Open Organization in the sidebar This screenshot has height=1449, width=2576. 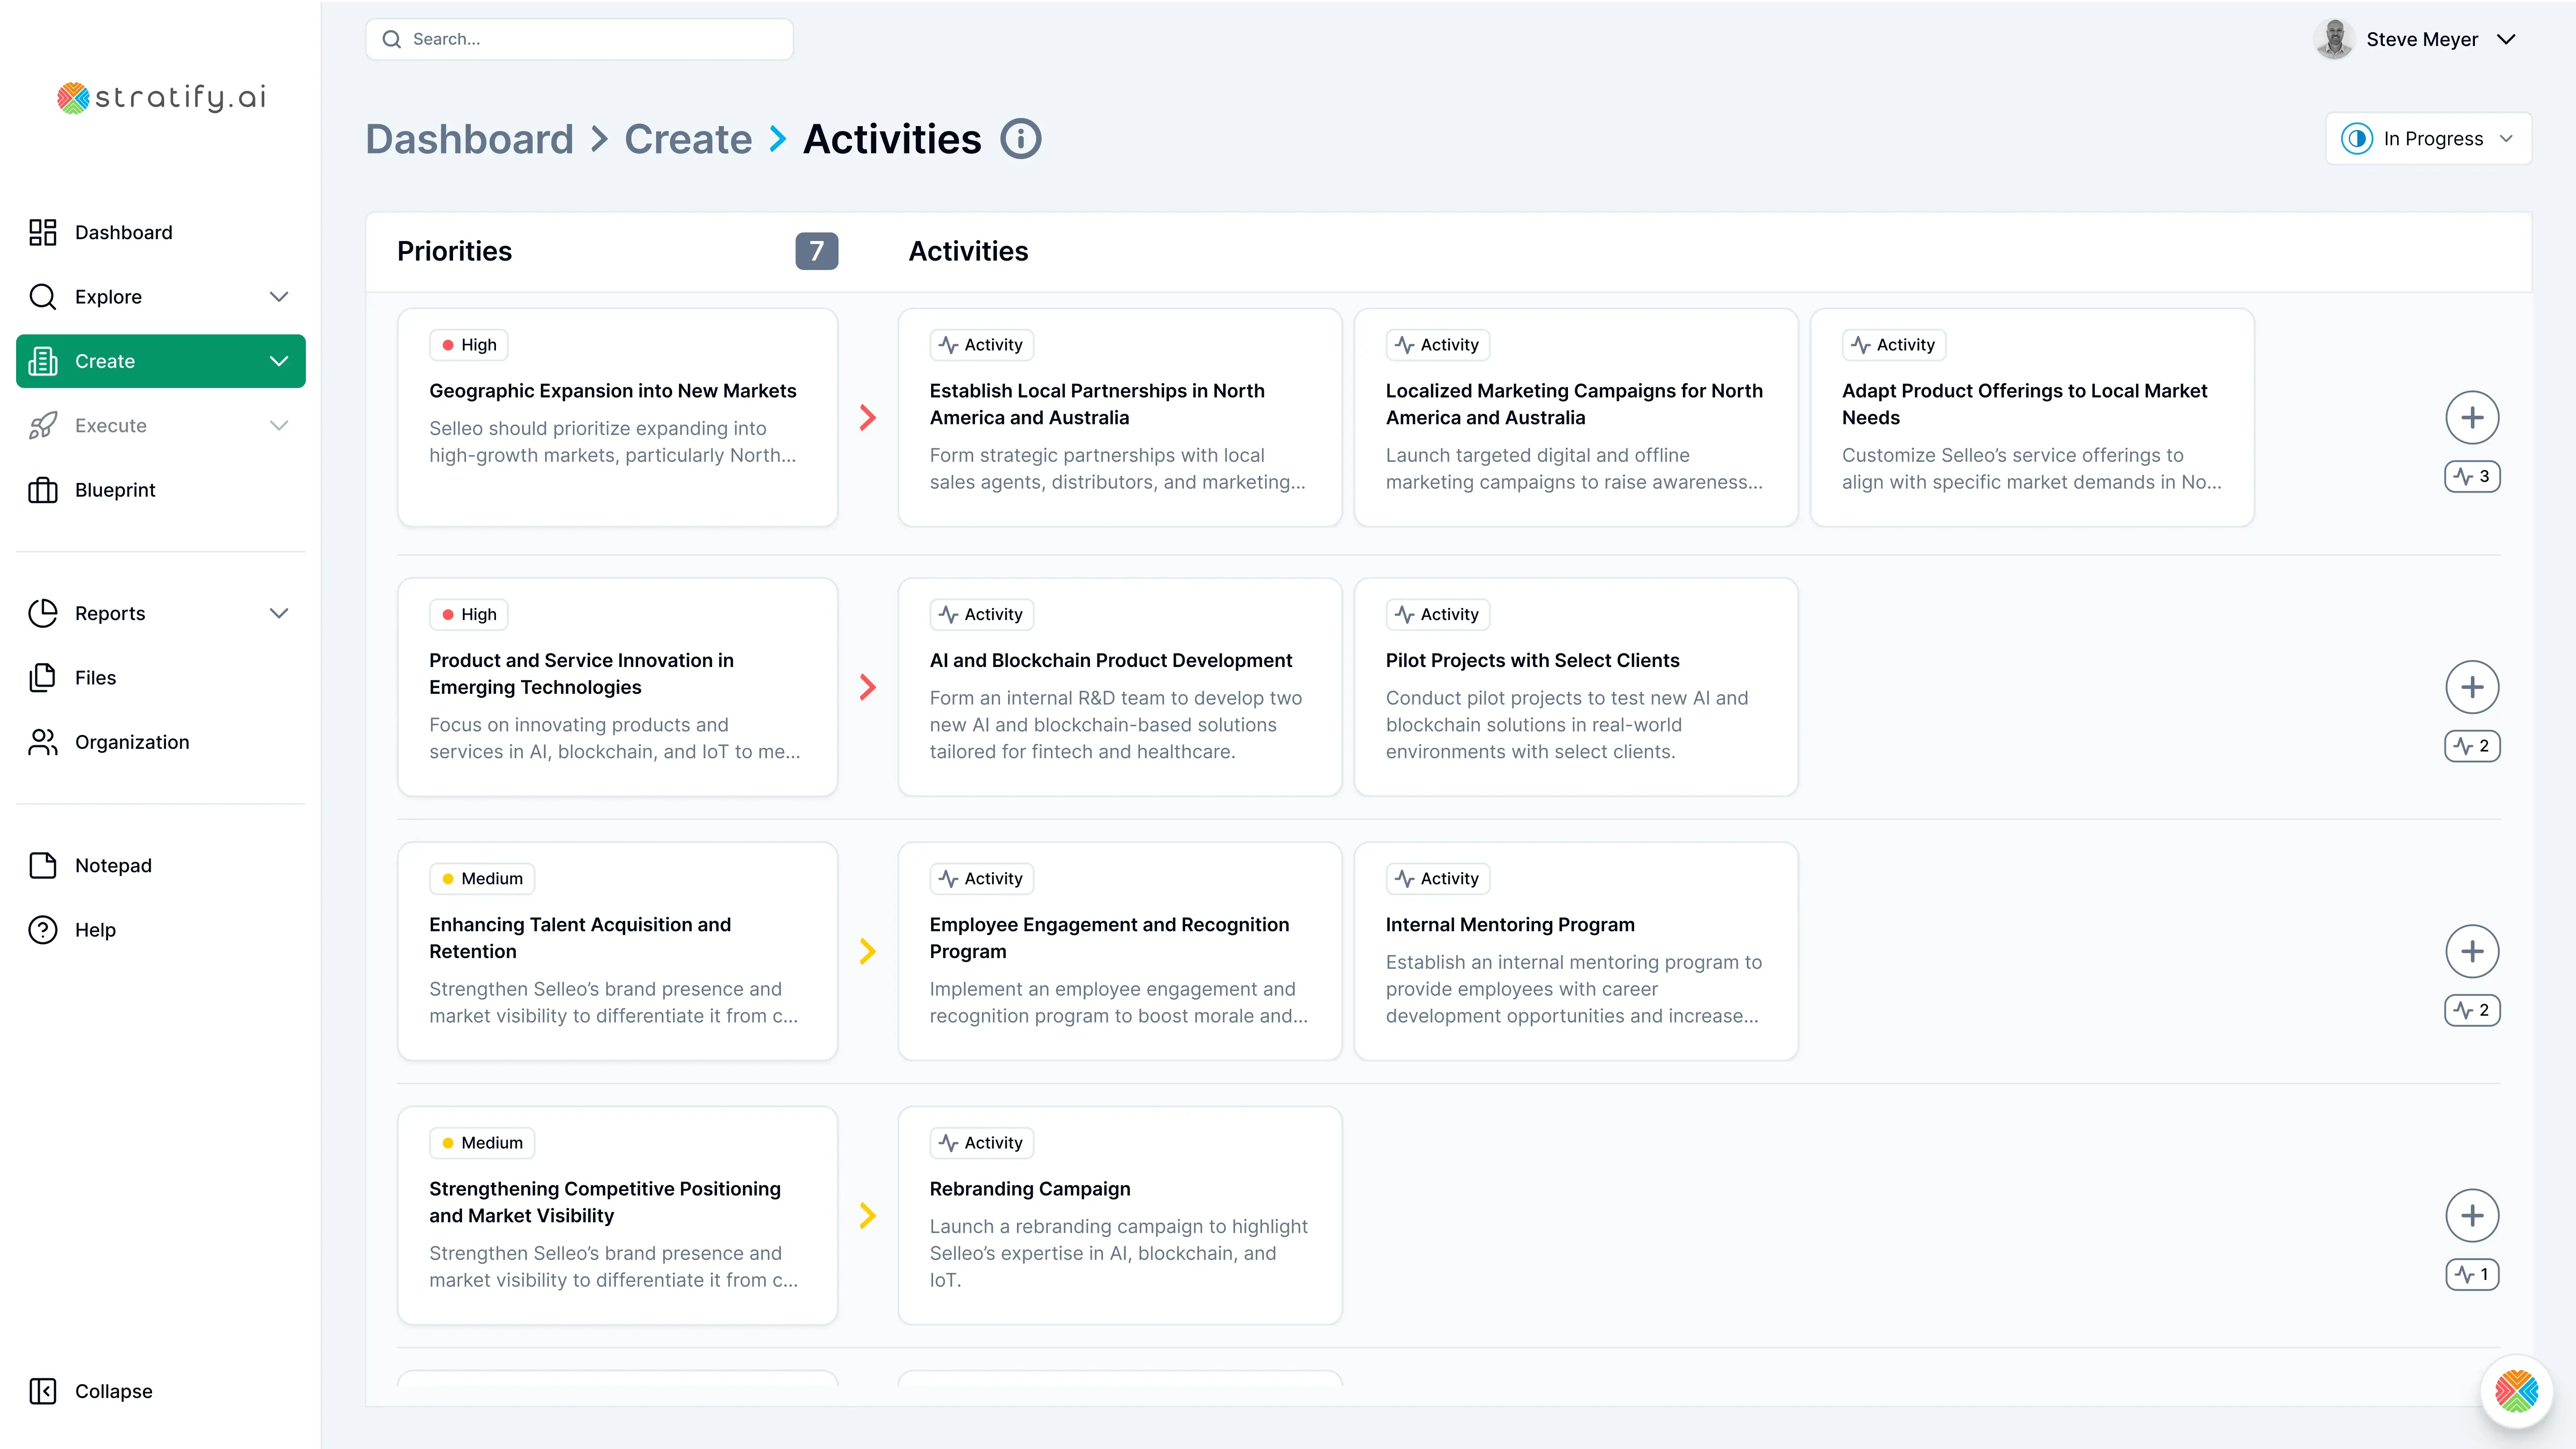131,742
